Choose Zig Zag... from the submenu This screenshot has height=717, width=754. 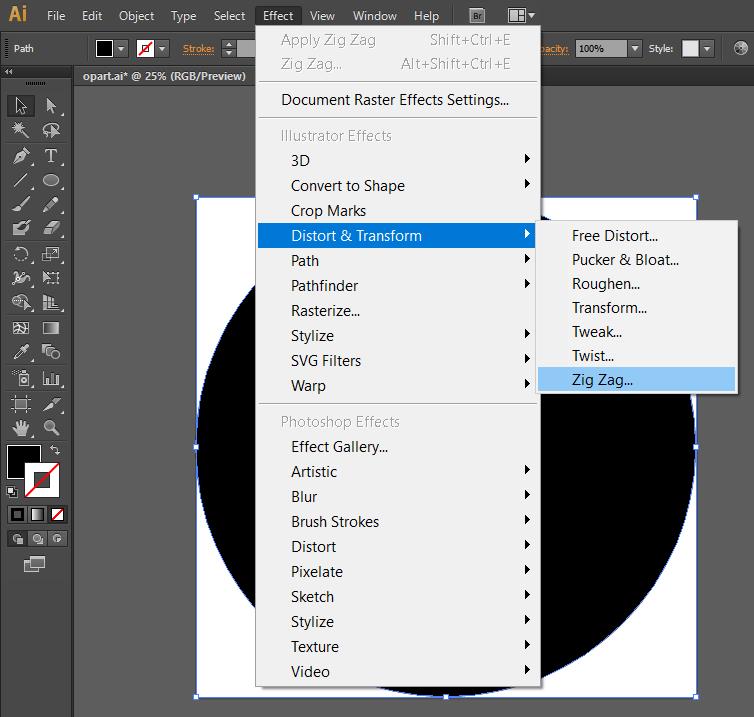click(602, 380)
